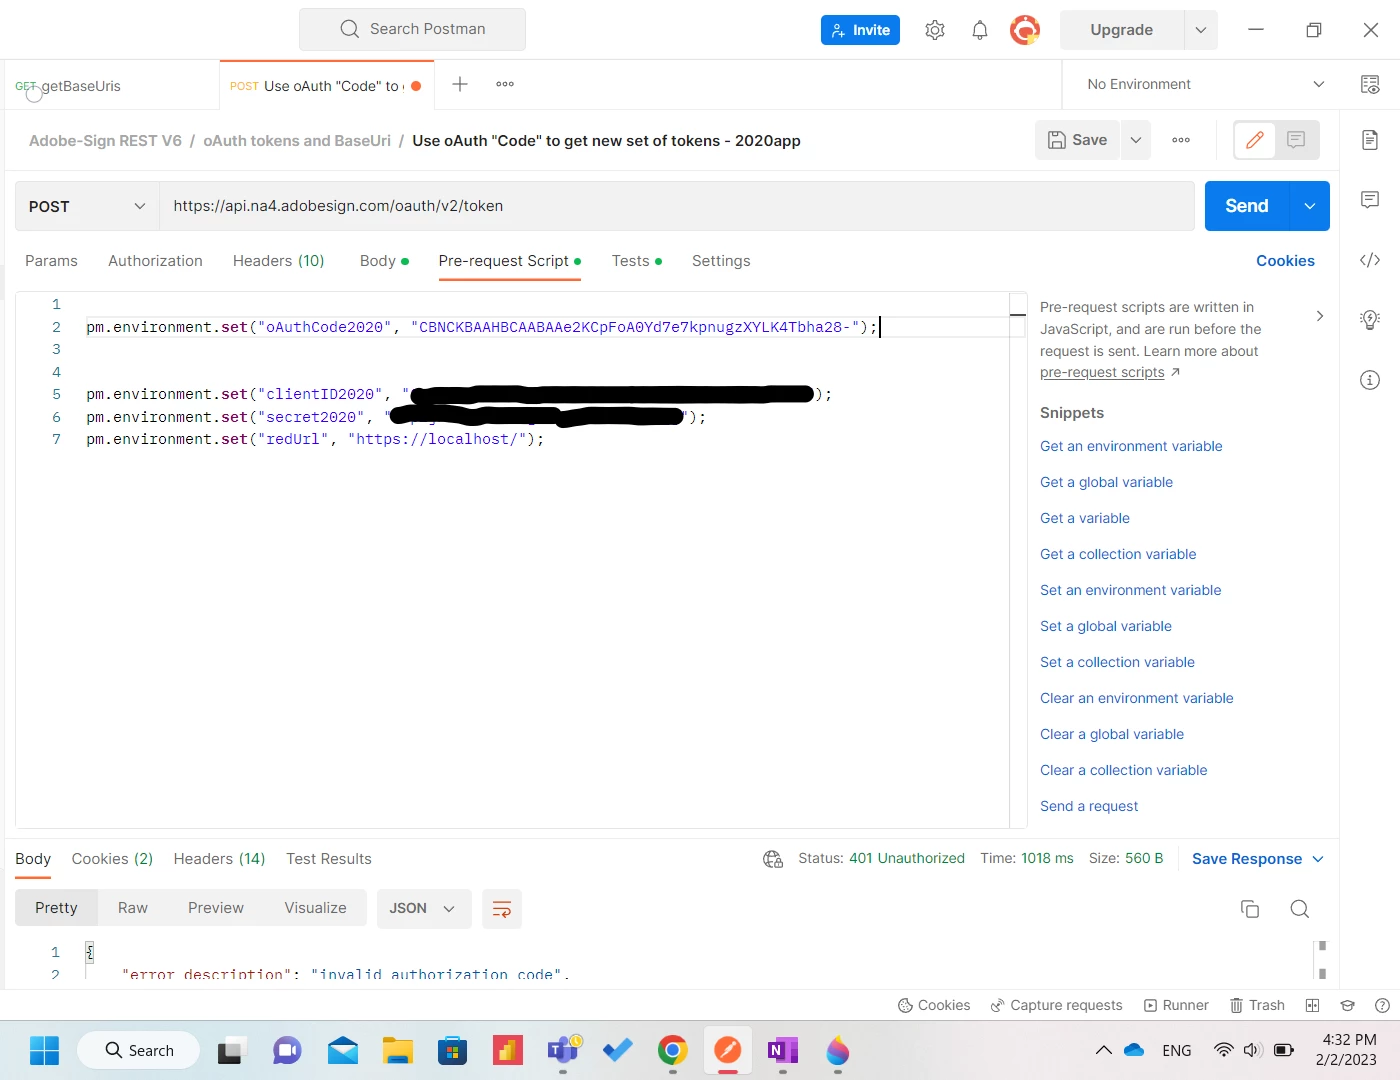Click the Cookies link near Send

tap(1285, 261)
